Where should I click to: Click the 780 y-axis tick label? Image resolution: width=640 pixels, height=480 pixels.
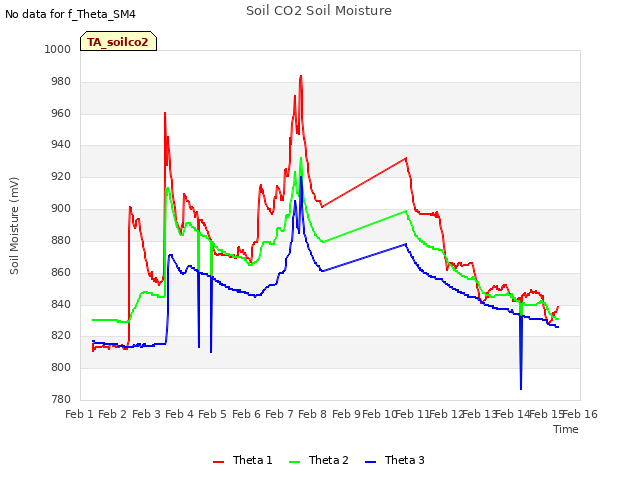coord(61,399)
